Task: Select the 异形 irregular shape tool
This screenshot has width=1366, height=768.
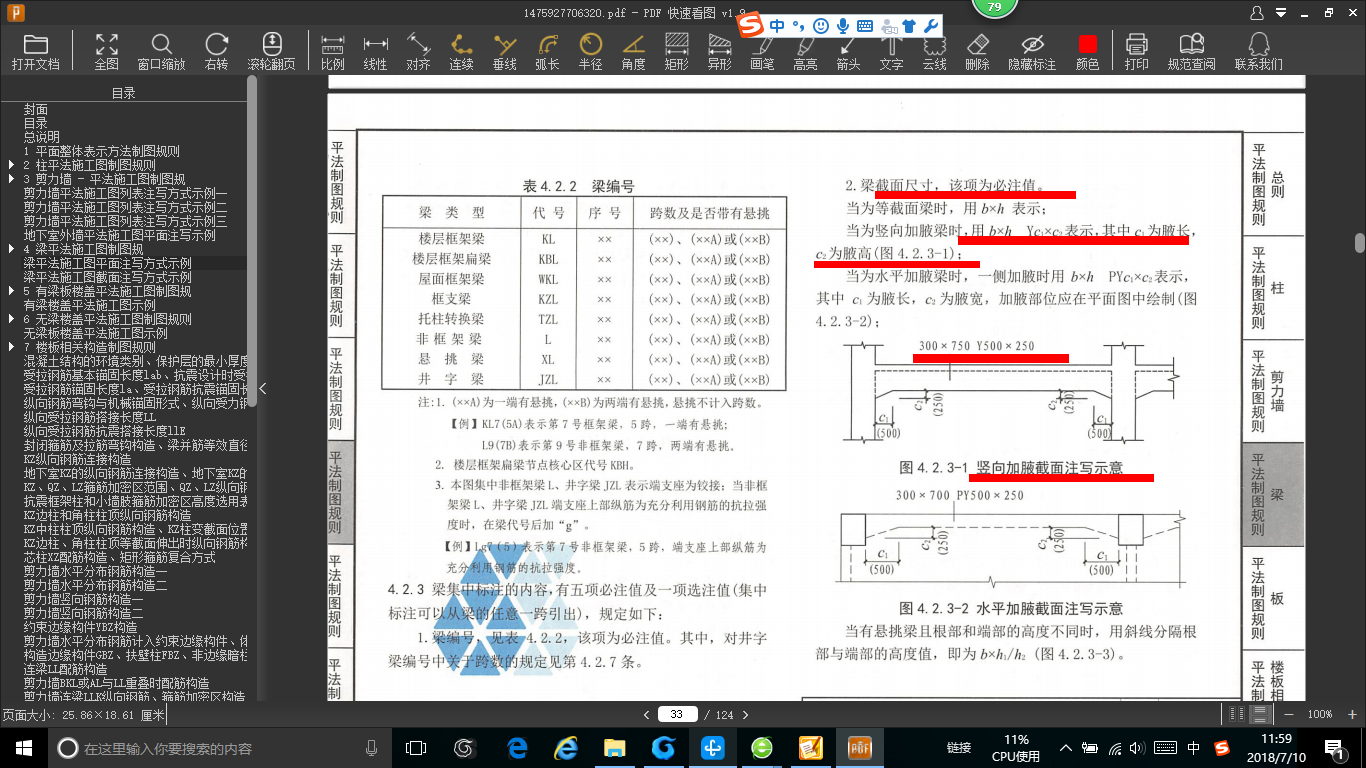Action: [719, 52]
